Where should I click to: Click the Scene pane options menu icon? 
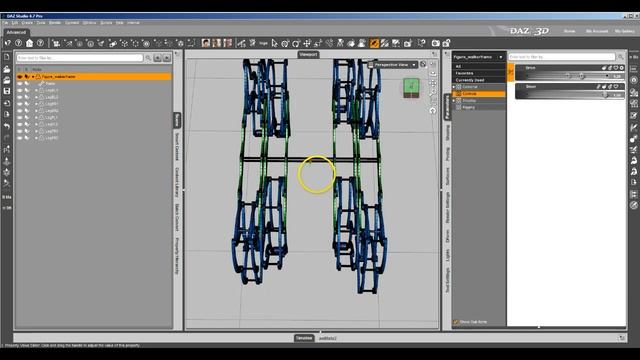tap(177, 54)
